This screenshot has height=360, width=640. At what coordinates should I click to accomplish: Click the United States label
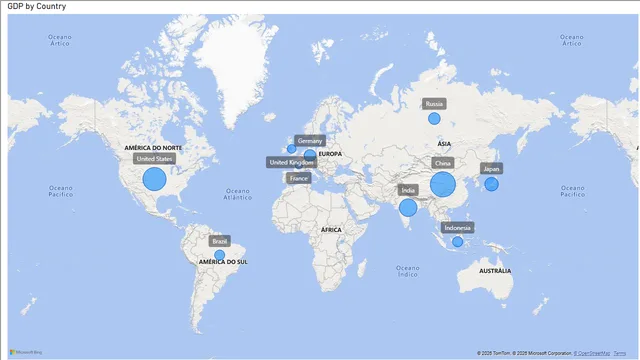tap(154, 159)
